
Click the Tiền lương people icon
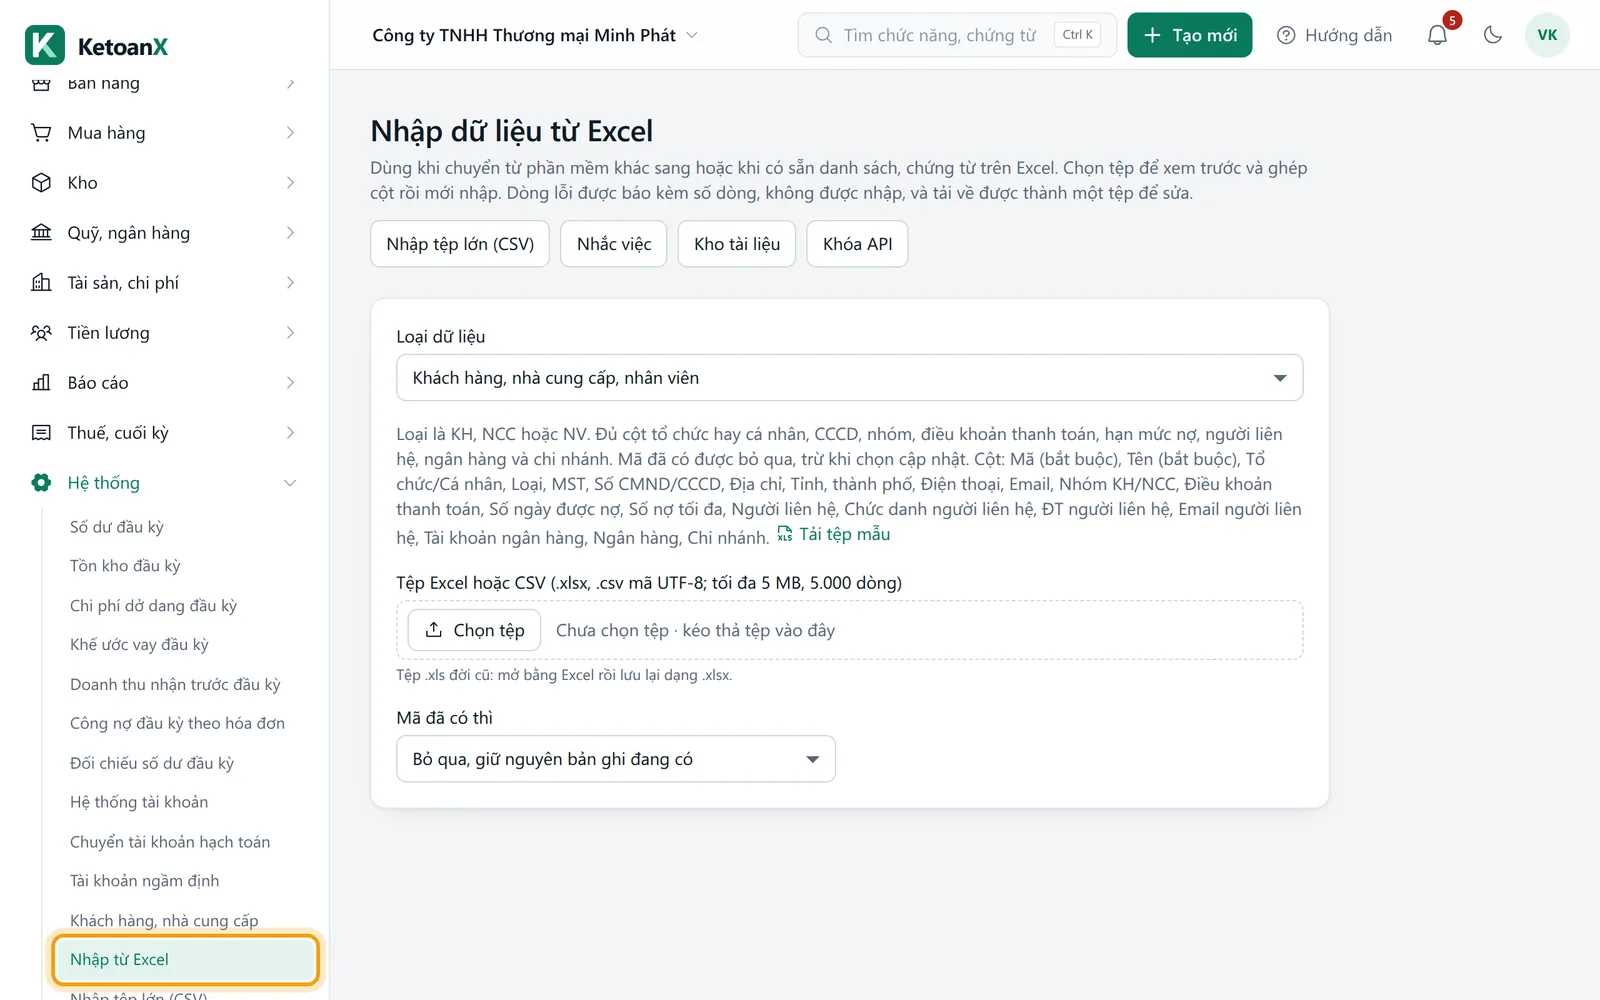coord(41,333)
